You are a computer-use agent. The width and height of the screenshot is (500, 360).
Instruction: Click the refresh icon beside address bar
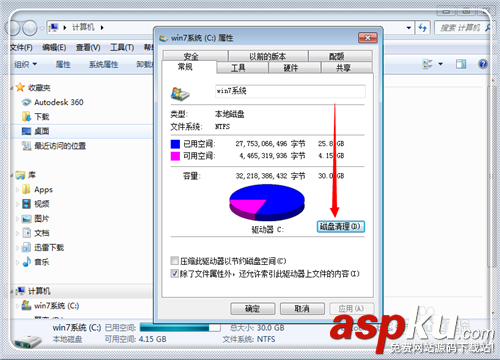coord(423,28)
